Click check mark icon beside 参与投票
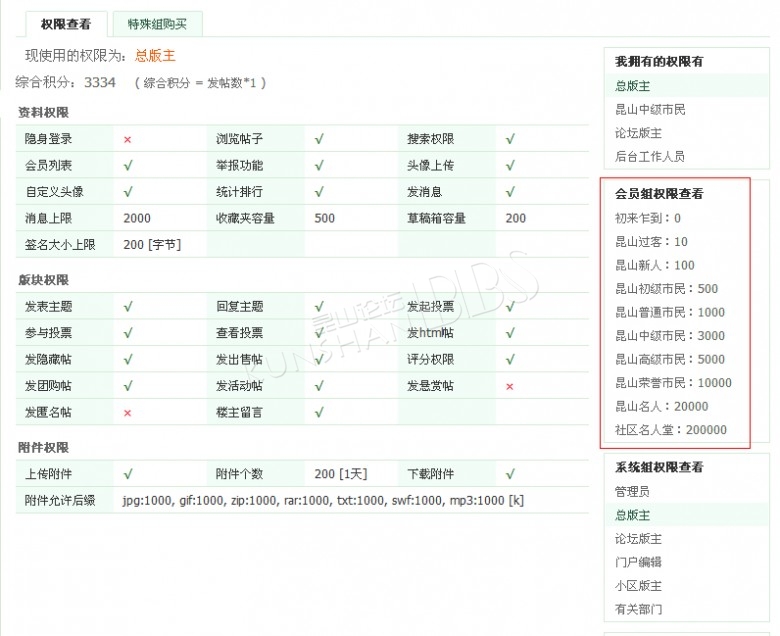The width and height of the screenshot is (780, 636). coord(128,333)
